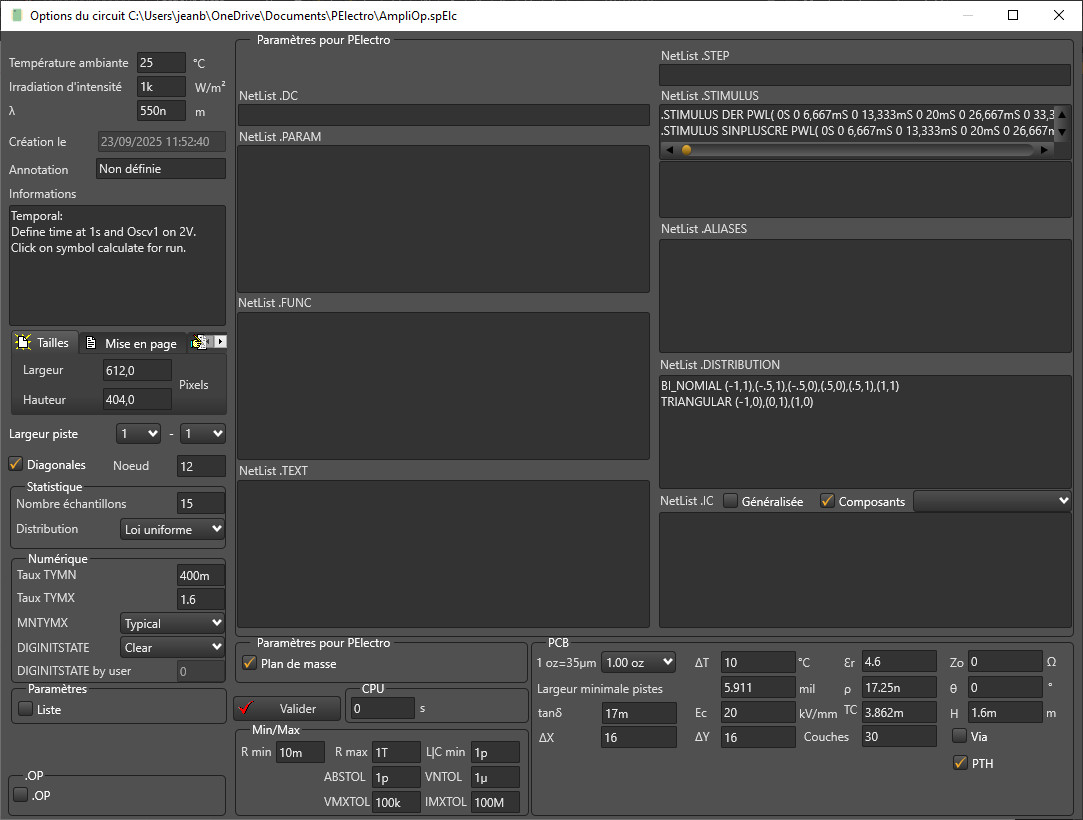Image resolution: width=1083 pixels, height=820 pixels.
Task: Click the red checkmark on Valider
Action: point(249,708)
